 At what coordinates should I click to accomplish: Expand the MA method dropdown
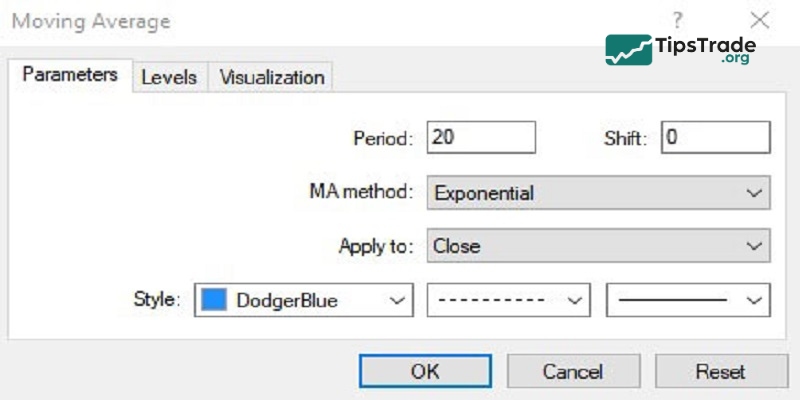pyautogui.click(x=598, y=193)
